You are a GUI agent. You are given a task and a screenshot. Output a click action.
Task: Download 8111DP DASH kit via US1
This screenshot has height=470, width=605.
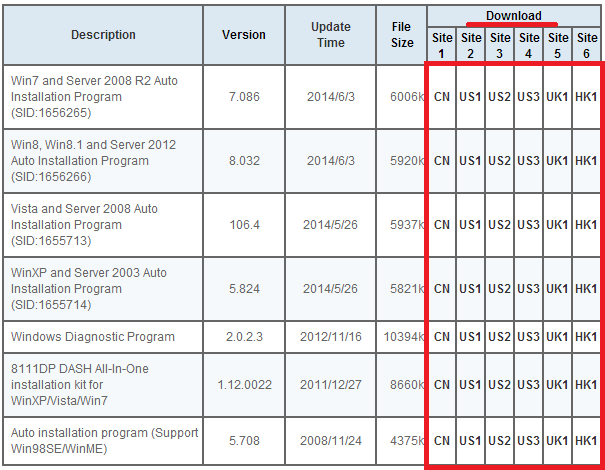pyautogui.click(x=470, y=385)
